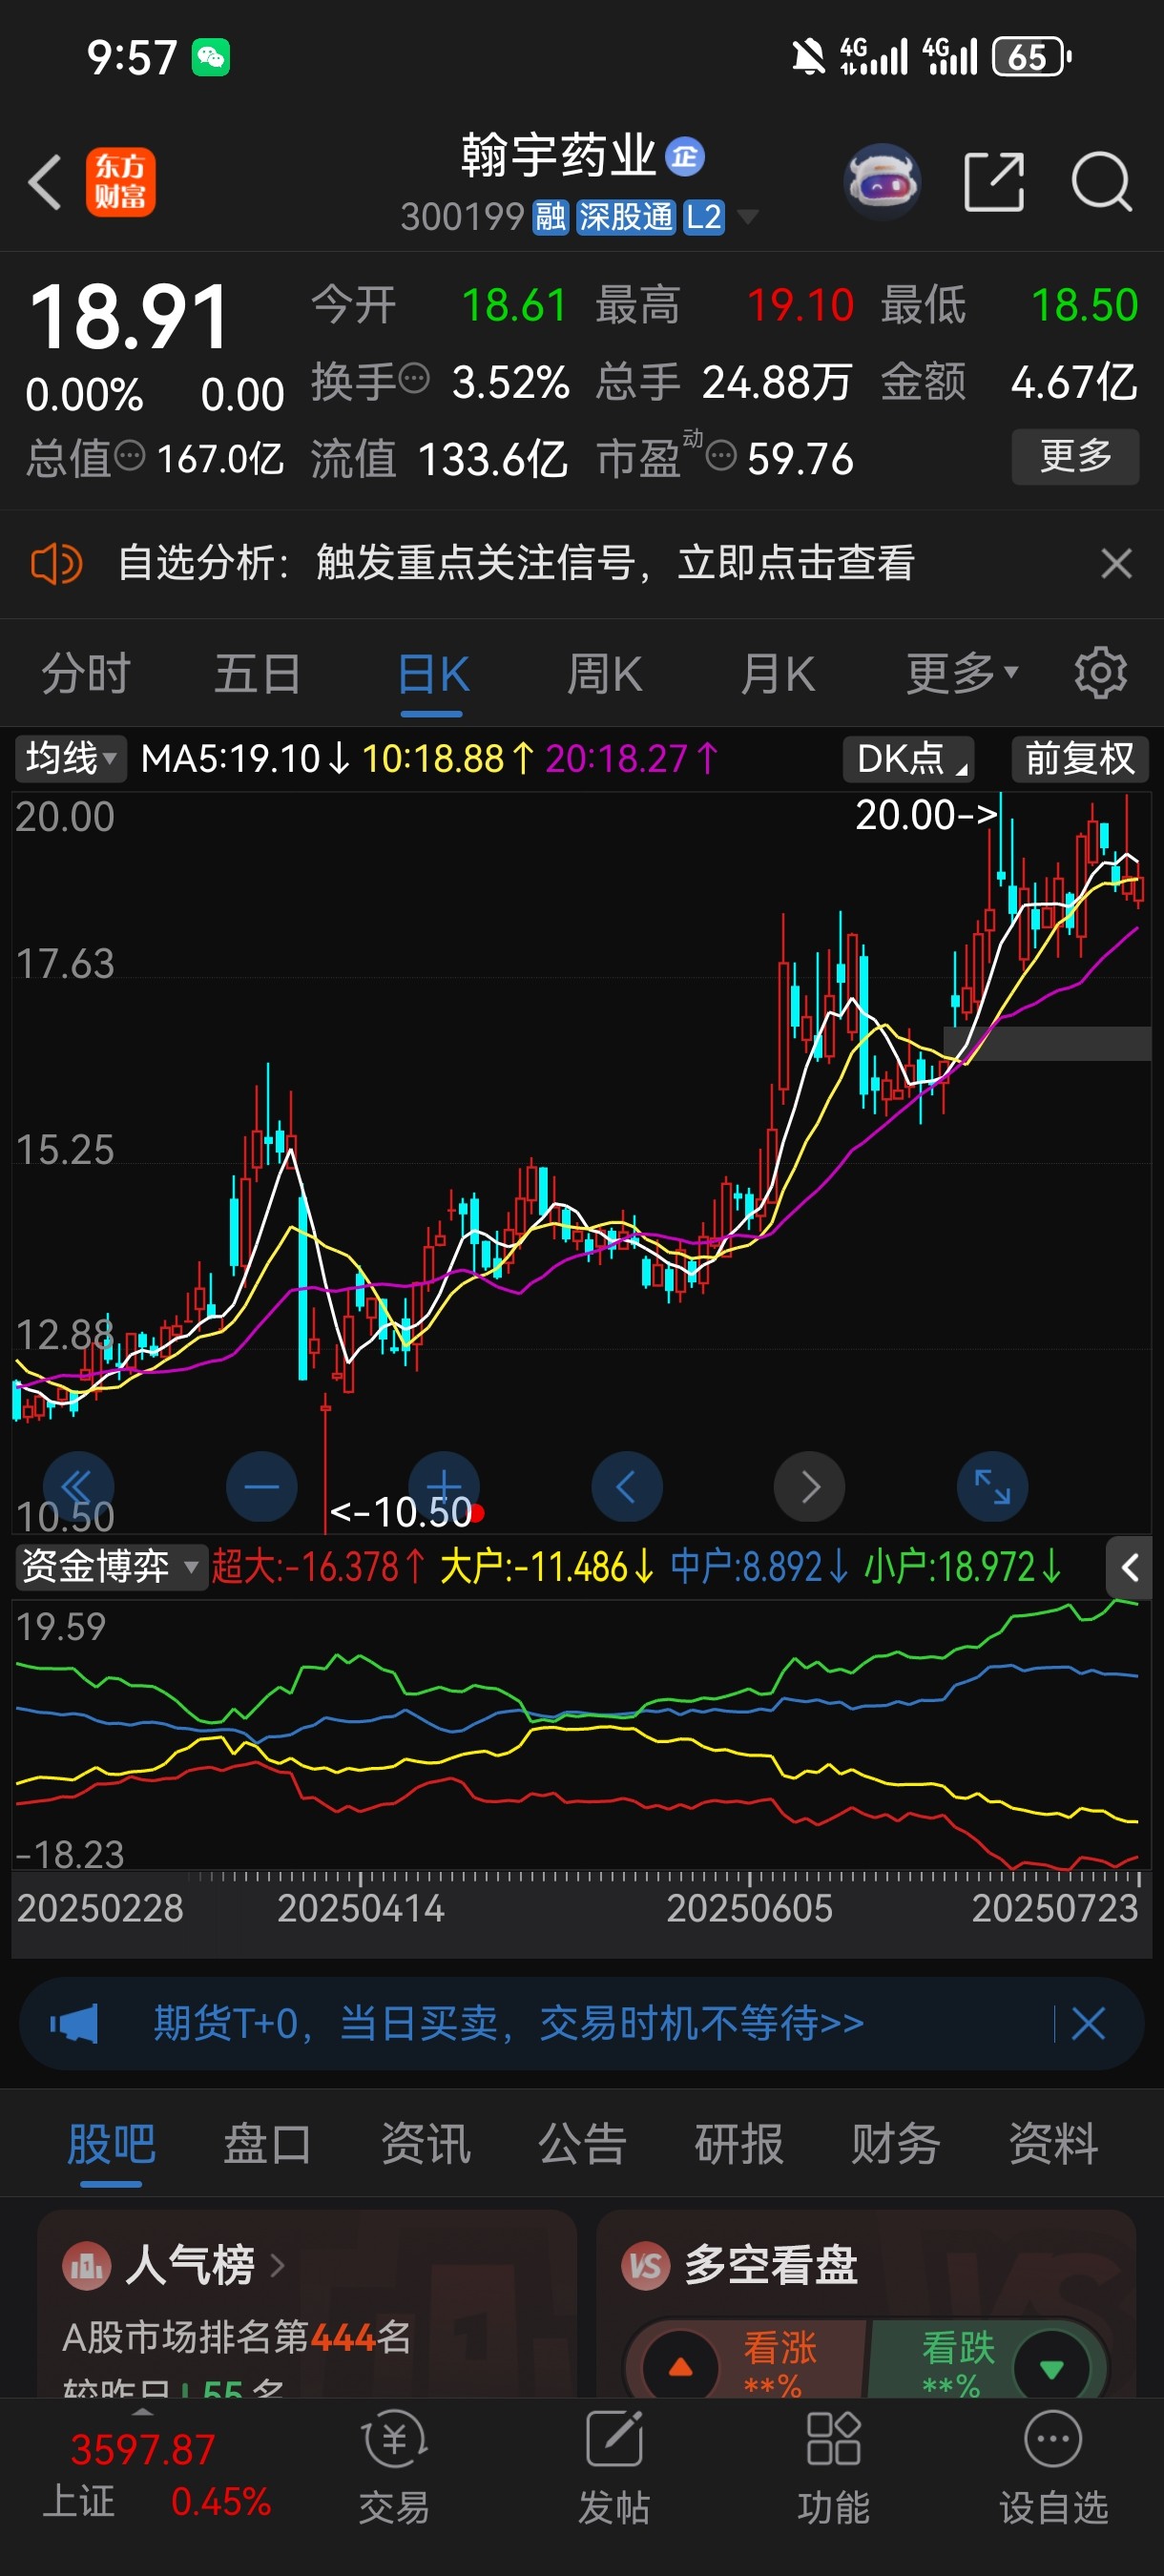Switch to the 五日 tab

(x=258, y=673)
